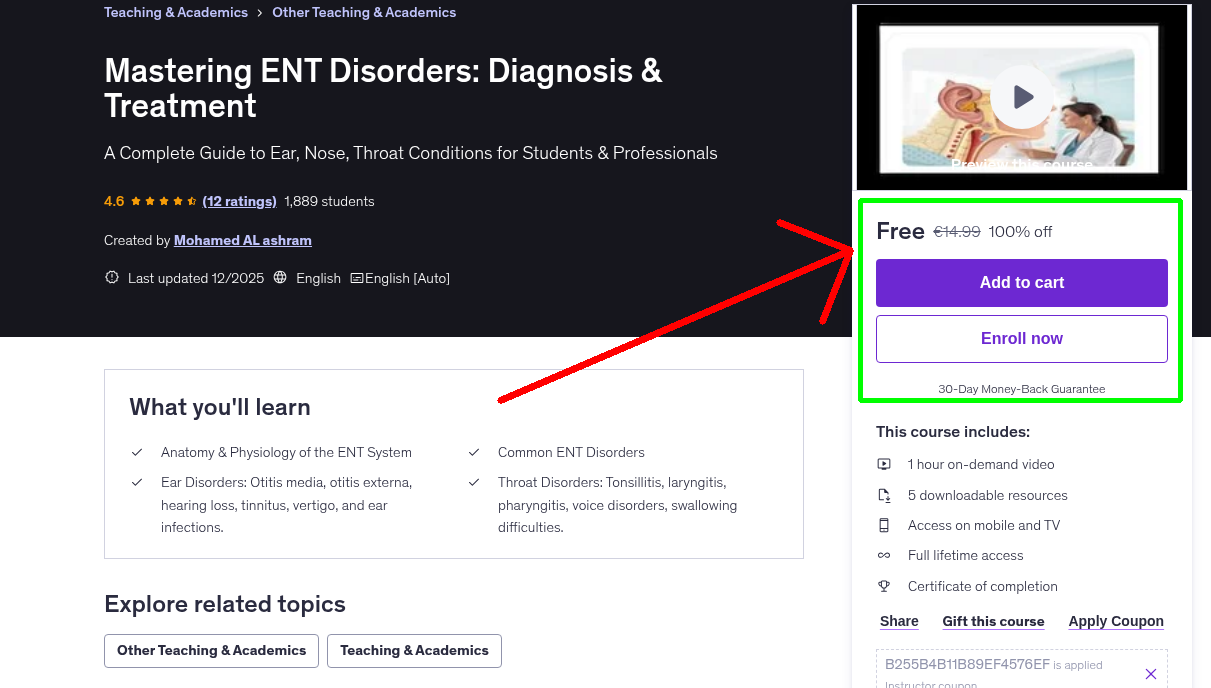Click Add to cart
The height and width of the screenshot is (688, 1211).
[x=1021, y=283]
